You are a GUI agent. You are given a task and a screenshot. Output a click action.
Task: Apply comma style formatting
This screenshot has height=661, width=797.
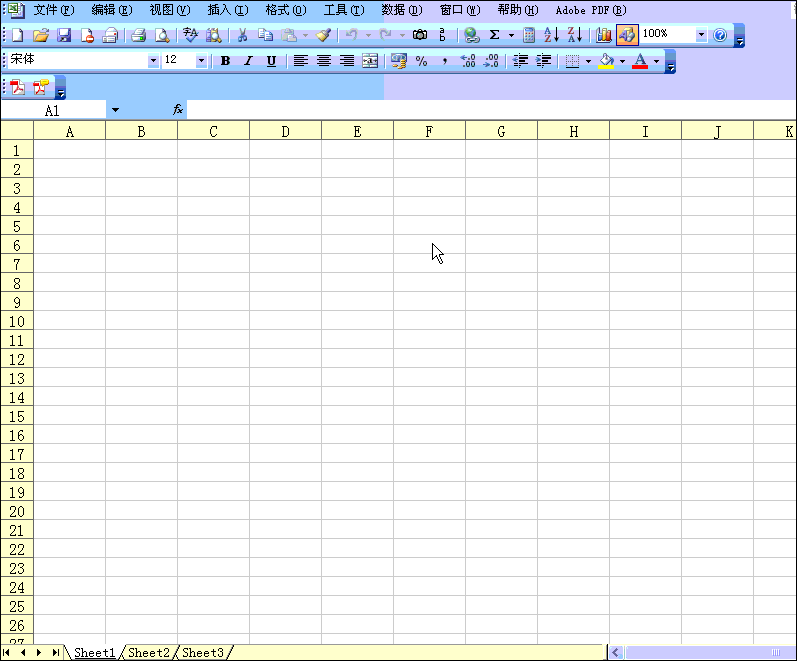pos(445,62)
